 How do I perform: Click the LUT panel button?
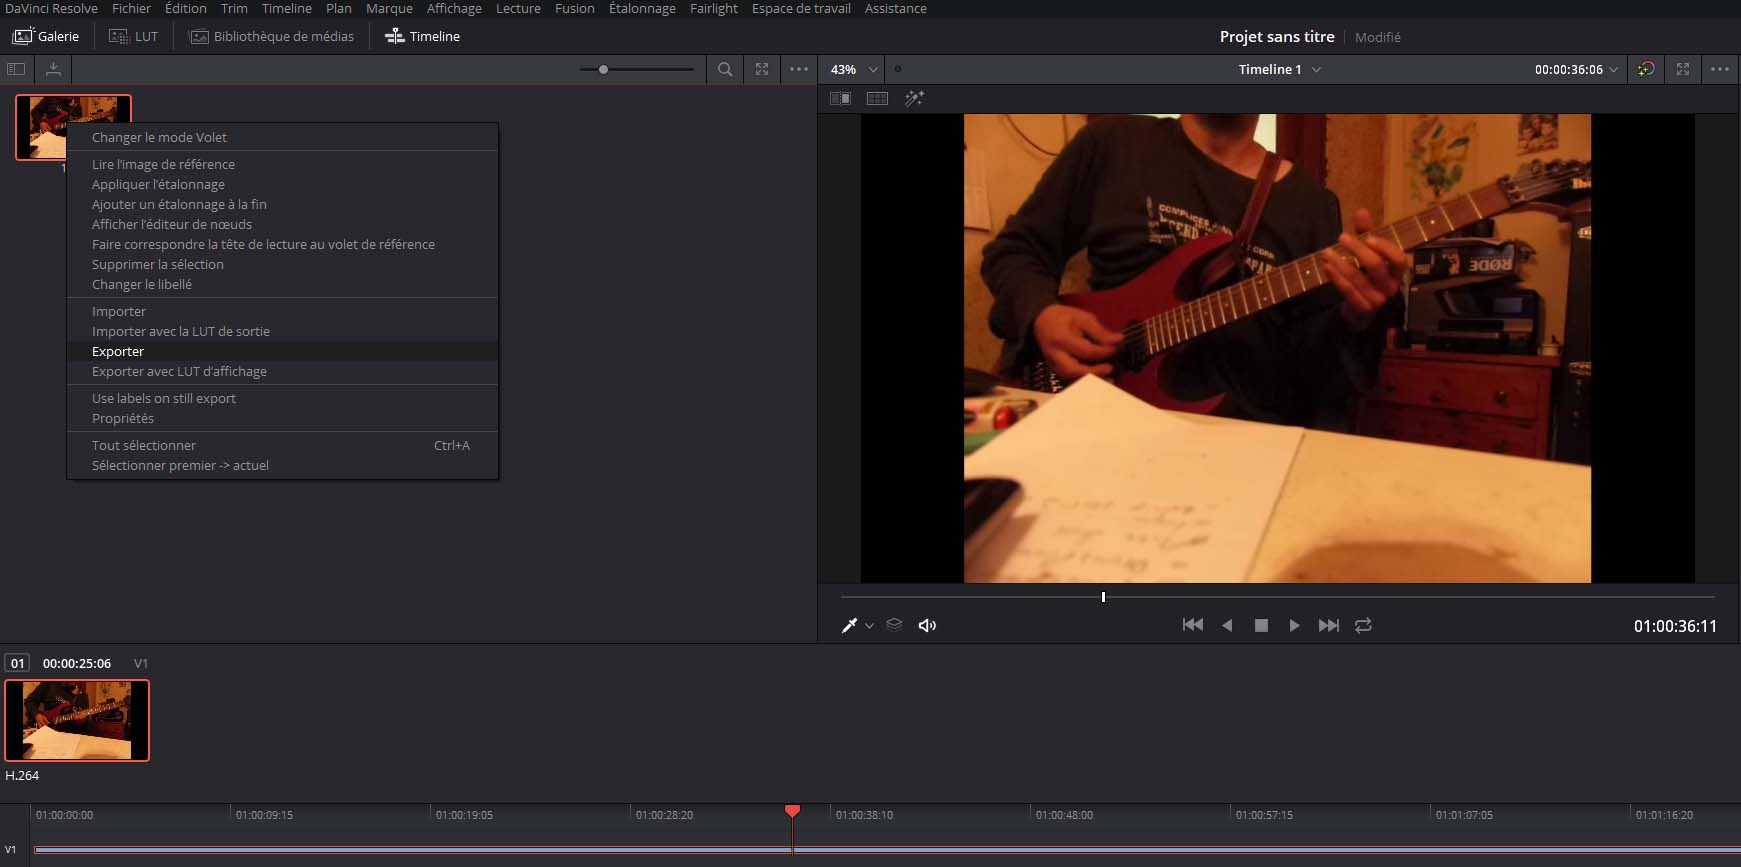point(134,36)
